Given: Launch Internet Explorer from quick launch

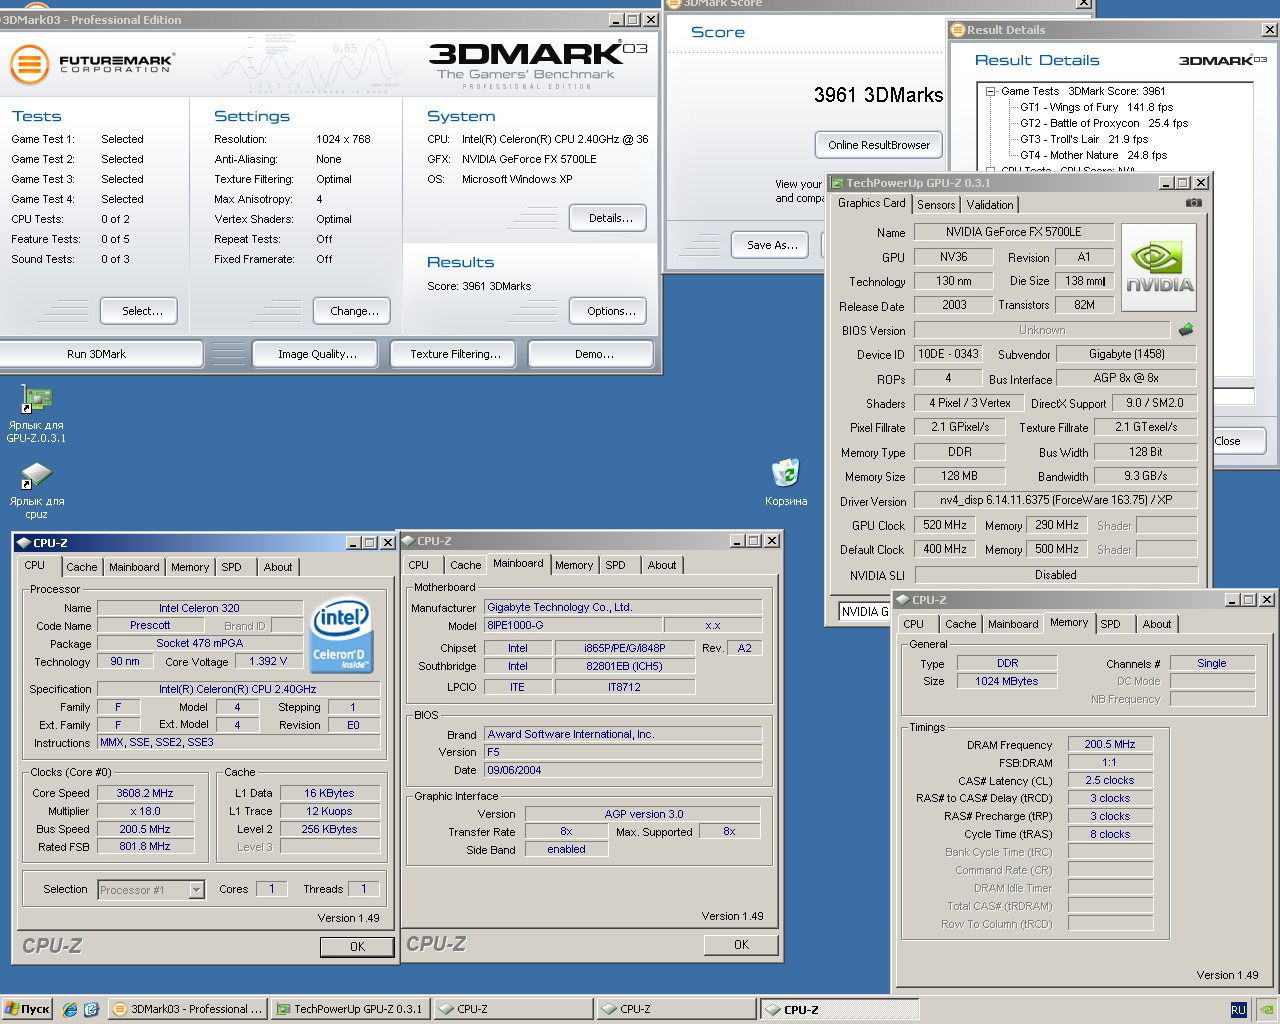Looking at the screenshot, I should click(70, 1009).
